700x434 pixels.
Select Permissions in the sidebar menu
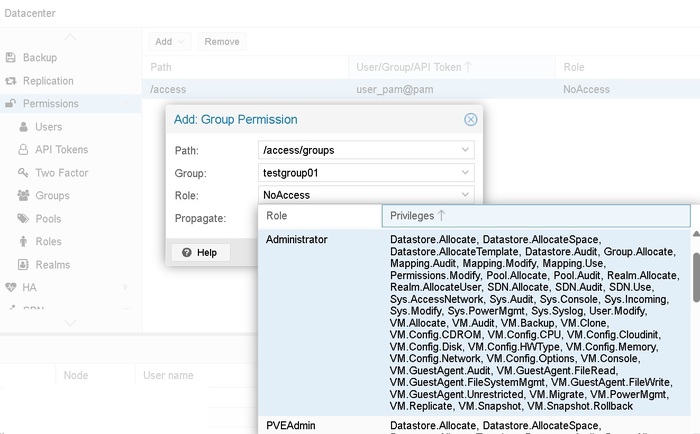click(50, 104)
